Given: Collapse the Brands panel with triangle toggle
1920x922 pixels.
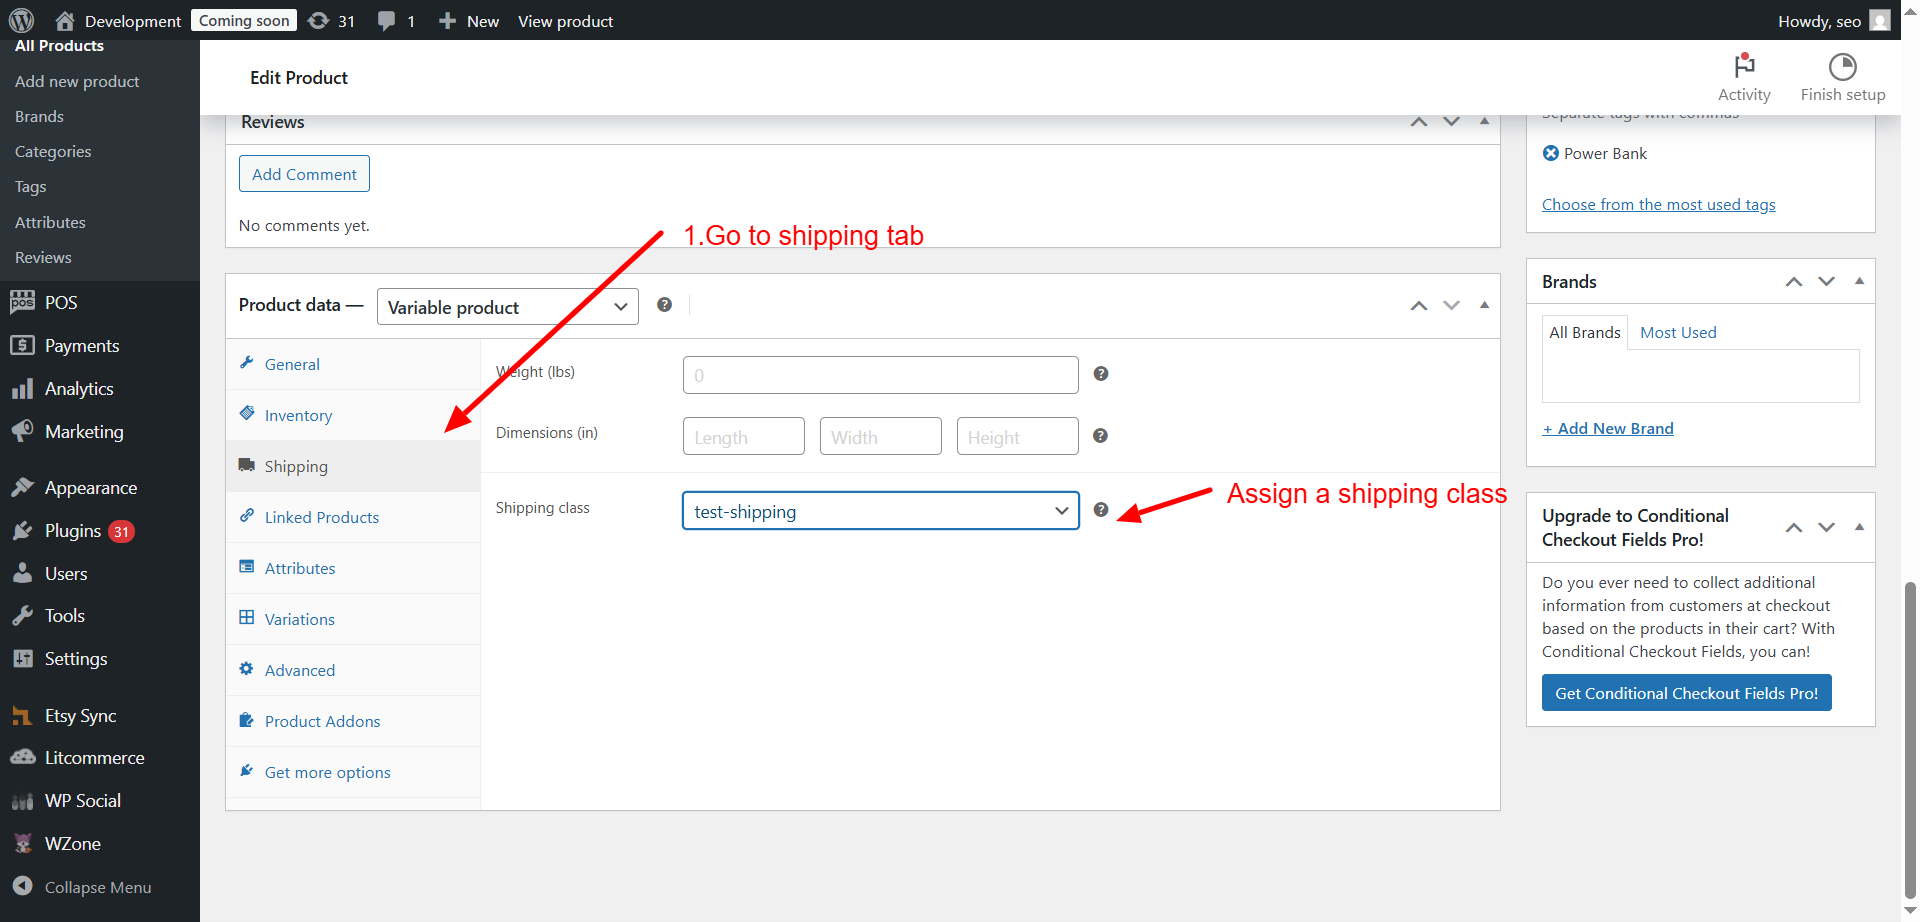Looking at the screenshot, I should 1859,281.
